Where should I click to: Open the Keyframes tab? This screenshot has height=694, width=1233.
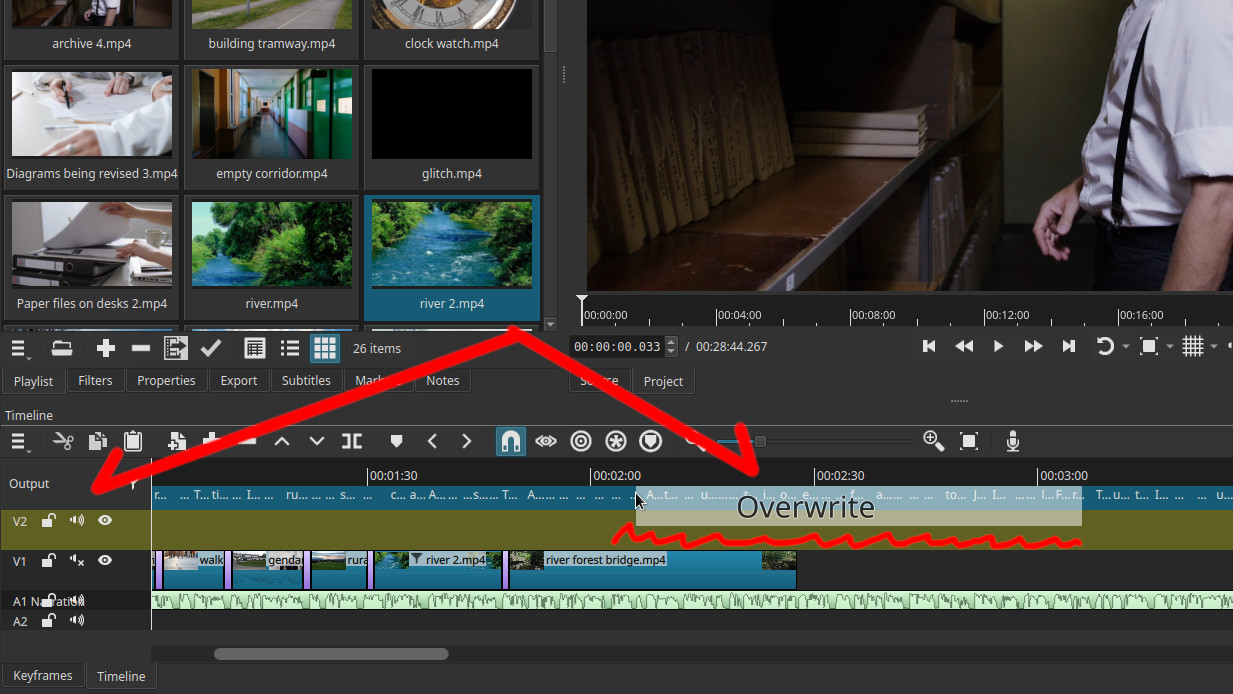43,676
